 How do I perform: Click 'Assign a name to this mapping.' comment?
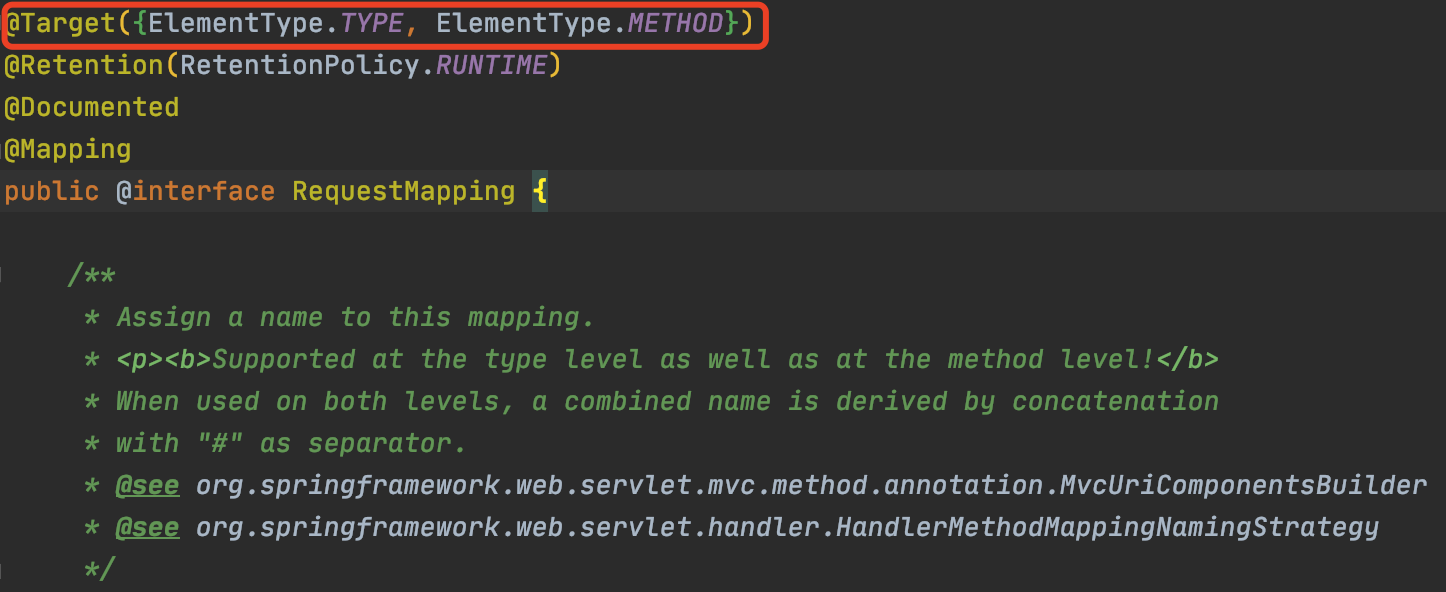click(x=356, y=317)
